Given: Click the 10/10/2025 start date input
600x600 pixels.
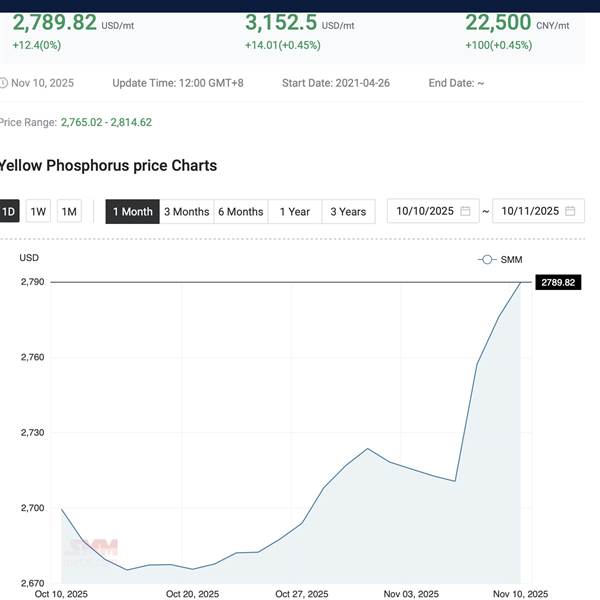Looking at the screenshot, I should [x=425, y=211].
